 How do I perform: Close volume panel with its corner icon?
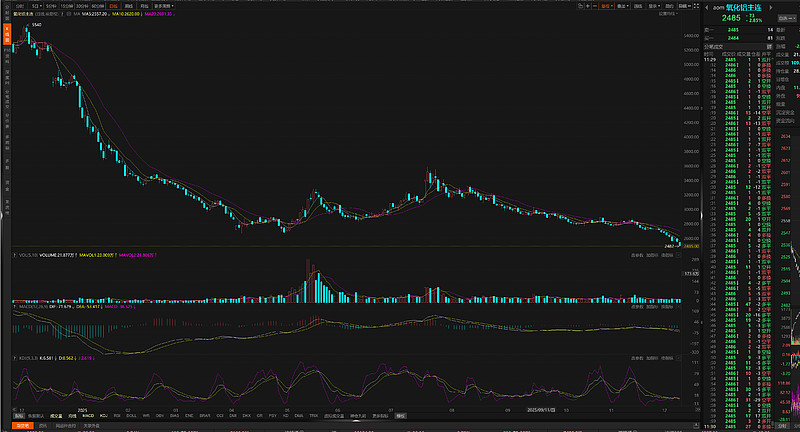coord(679,255)
